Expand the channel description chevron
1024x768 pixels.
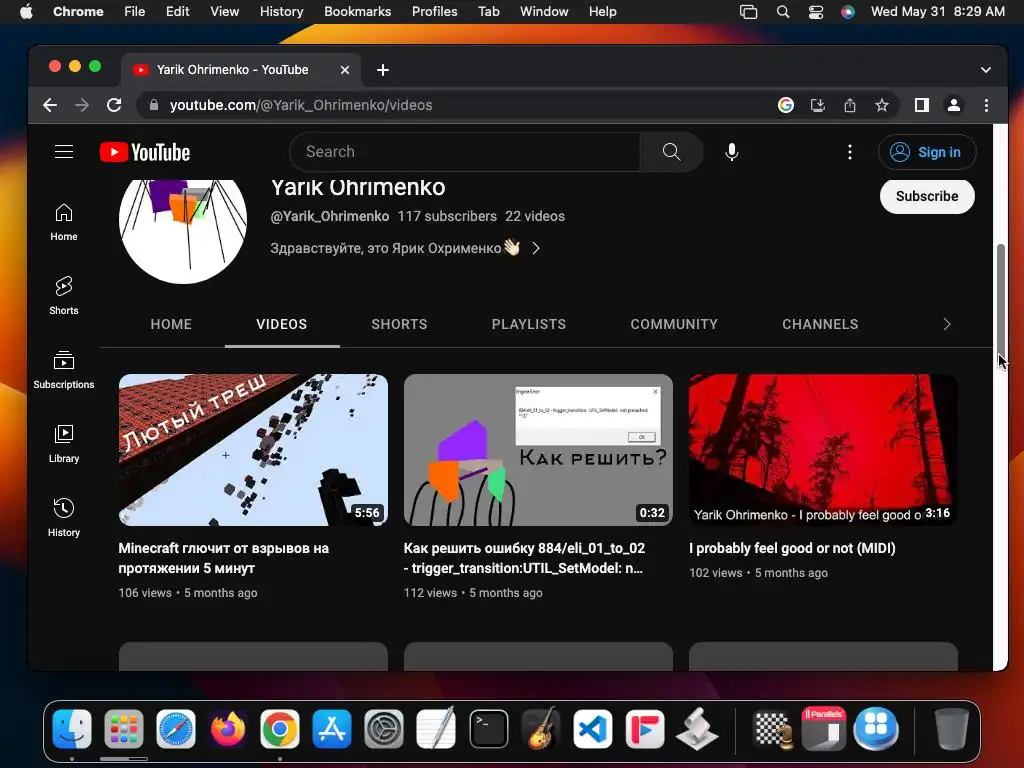(536, 248)
